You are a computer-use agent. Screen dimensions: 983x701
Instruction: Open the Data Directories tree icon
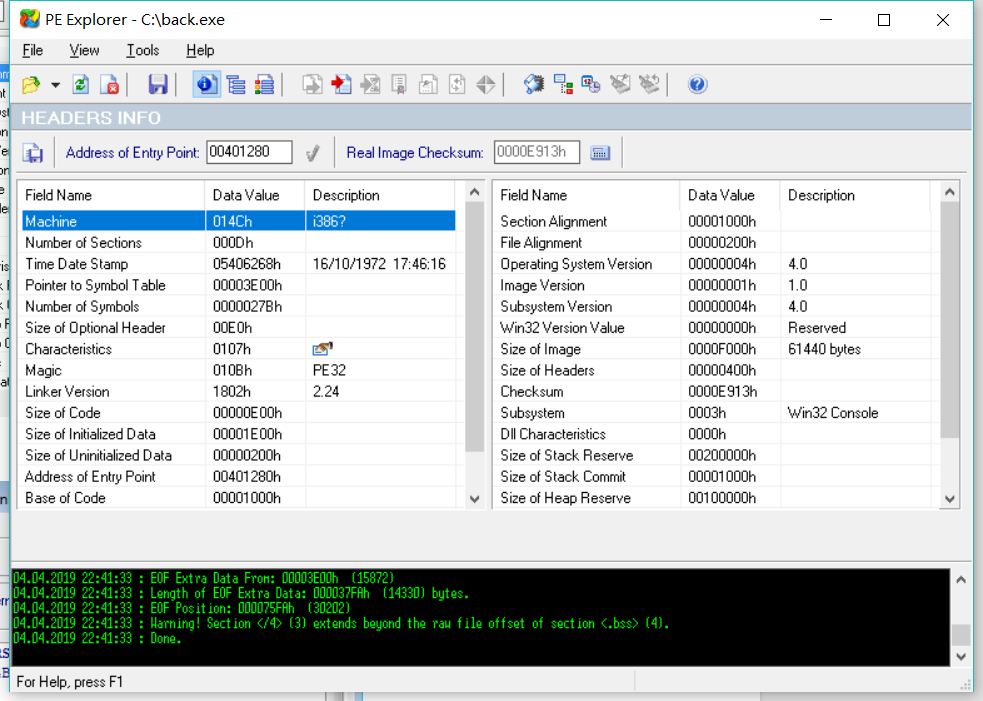(x=236, y=85)
